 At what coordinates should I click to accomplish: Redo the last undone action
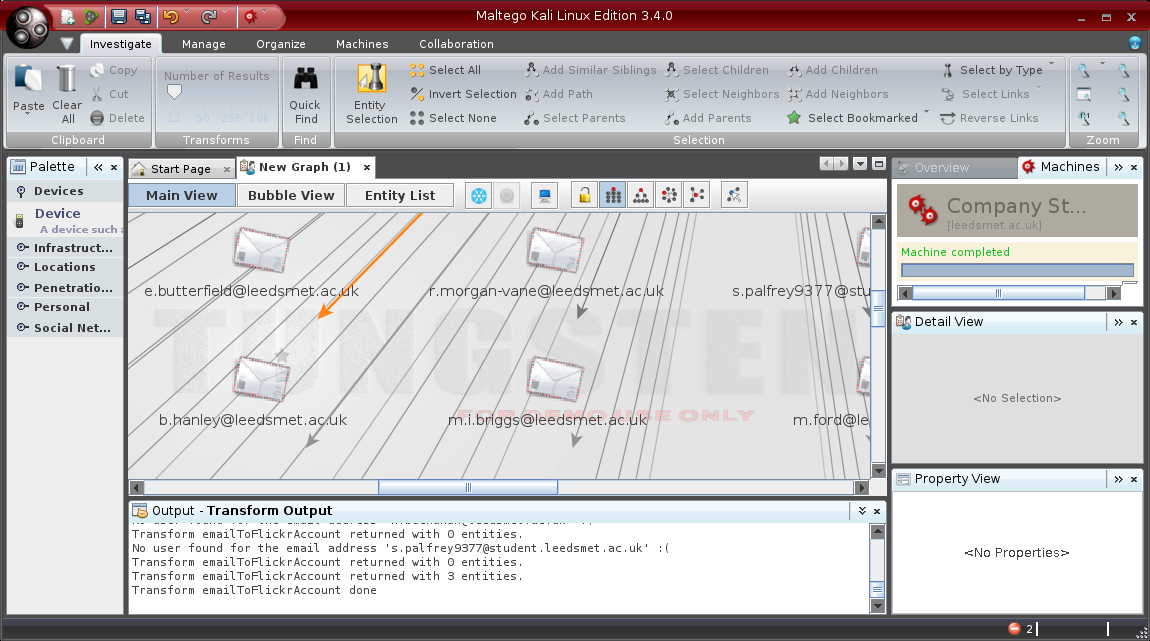pos(209,16)
